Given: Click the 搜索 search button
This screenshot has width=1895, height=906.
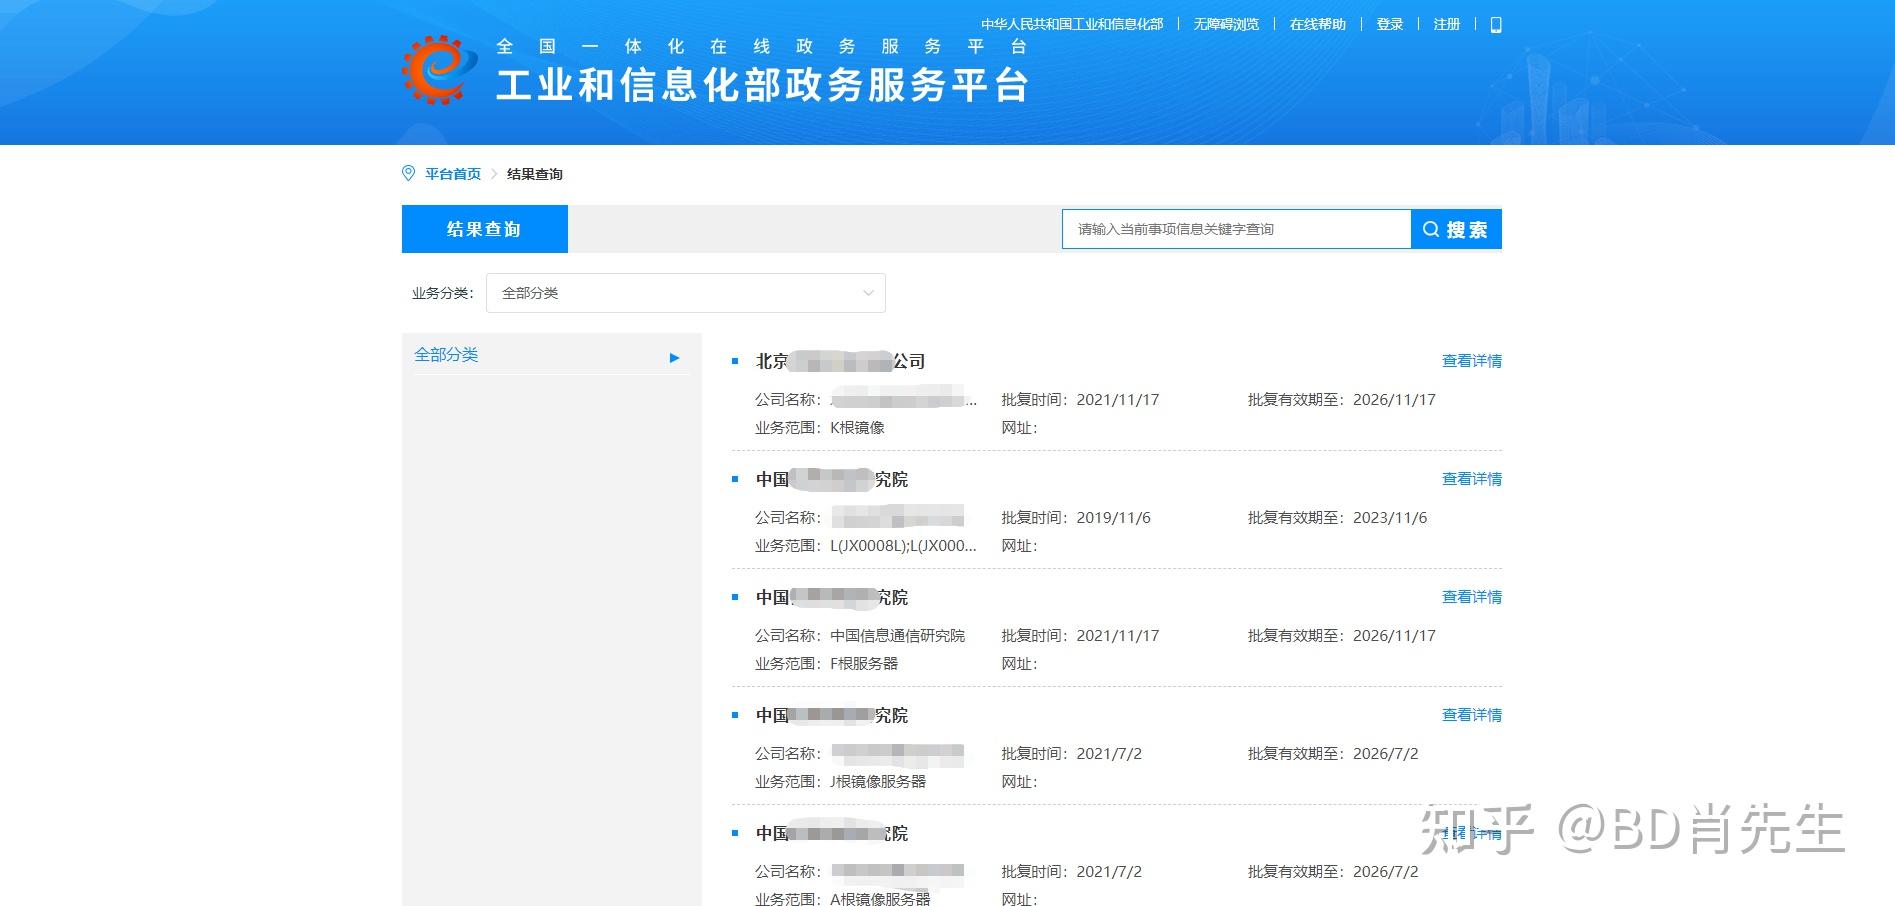Looking at the screenshot, I should [x=1455, y=228].
